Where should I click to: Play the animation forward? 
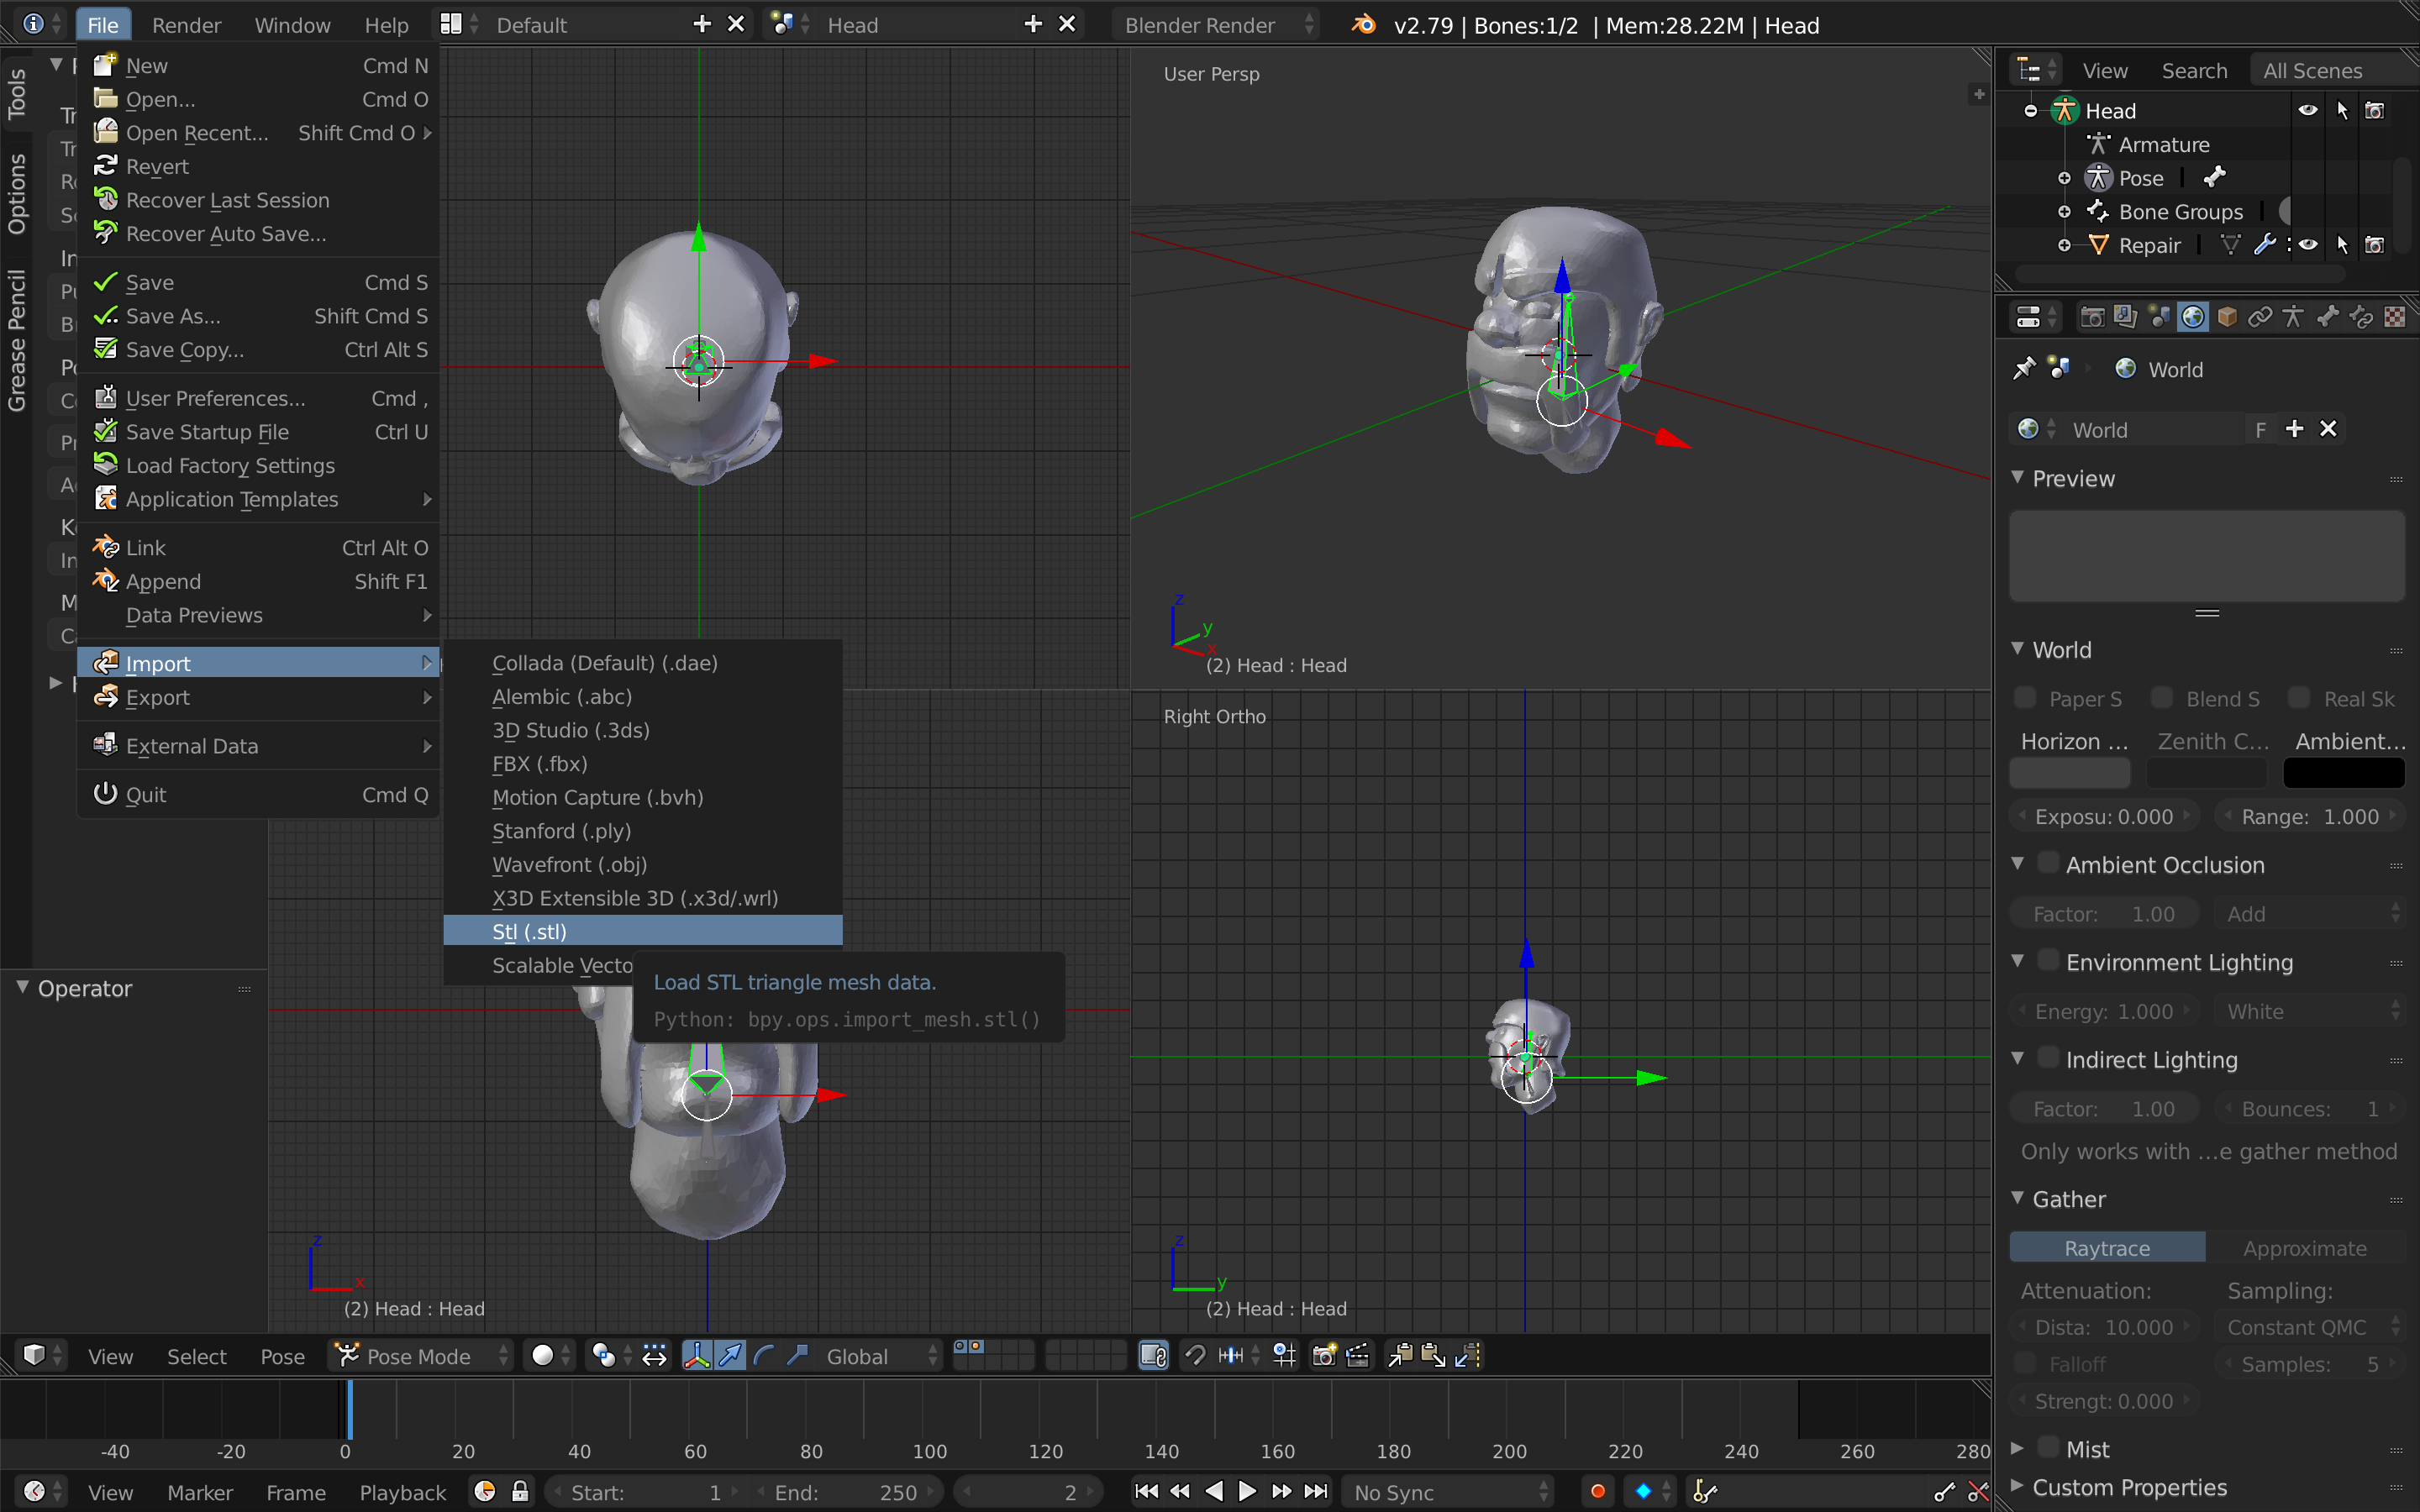(1248, 1492)
